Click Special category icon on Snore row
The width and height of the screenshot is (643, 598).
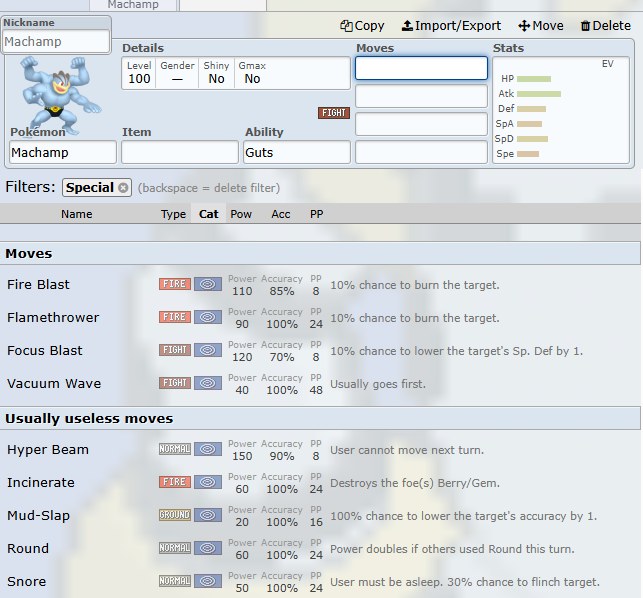208,581
